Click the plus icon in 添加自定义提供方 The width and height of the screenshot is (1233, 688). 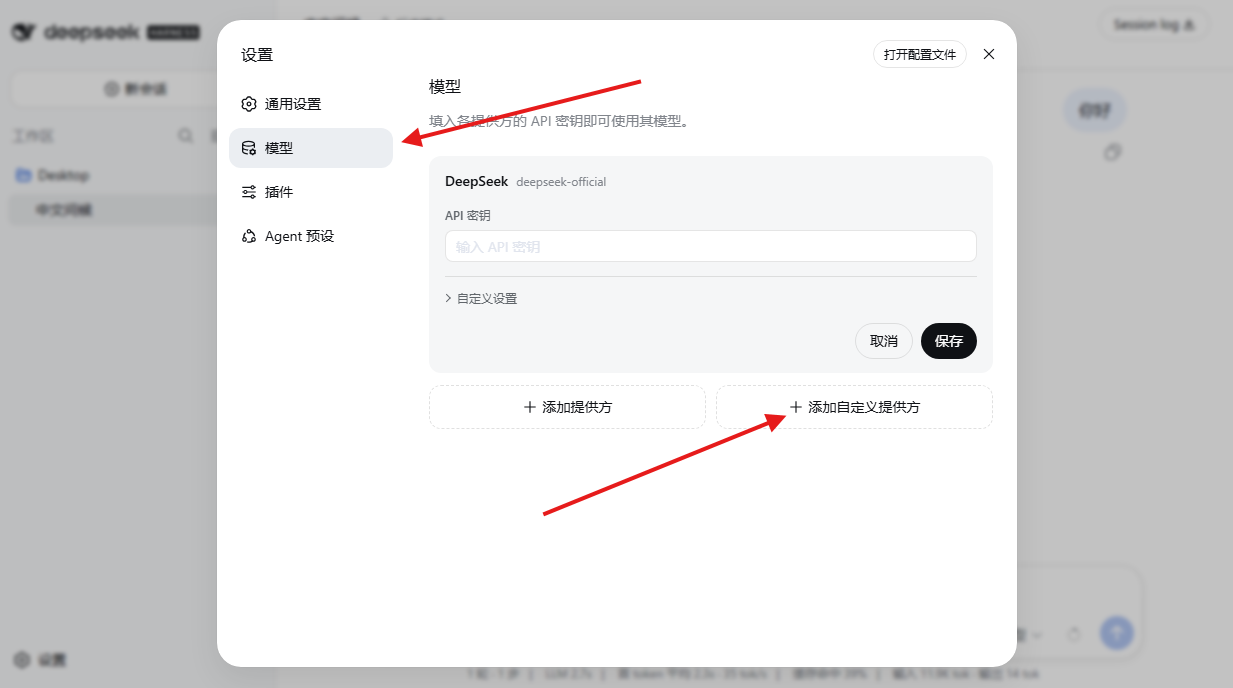pos(796,407)
